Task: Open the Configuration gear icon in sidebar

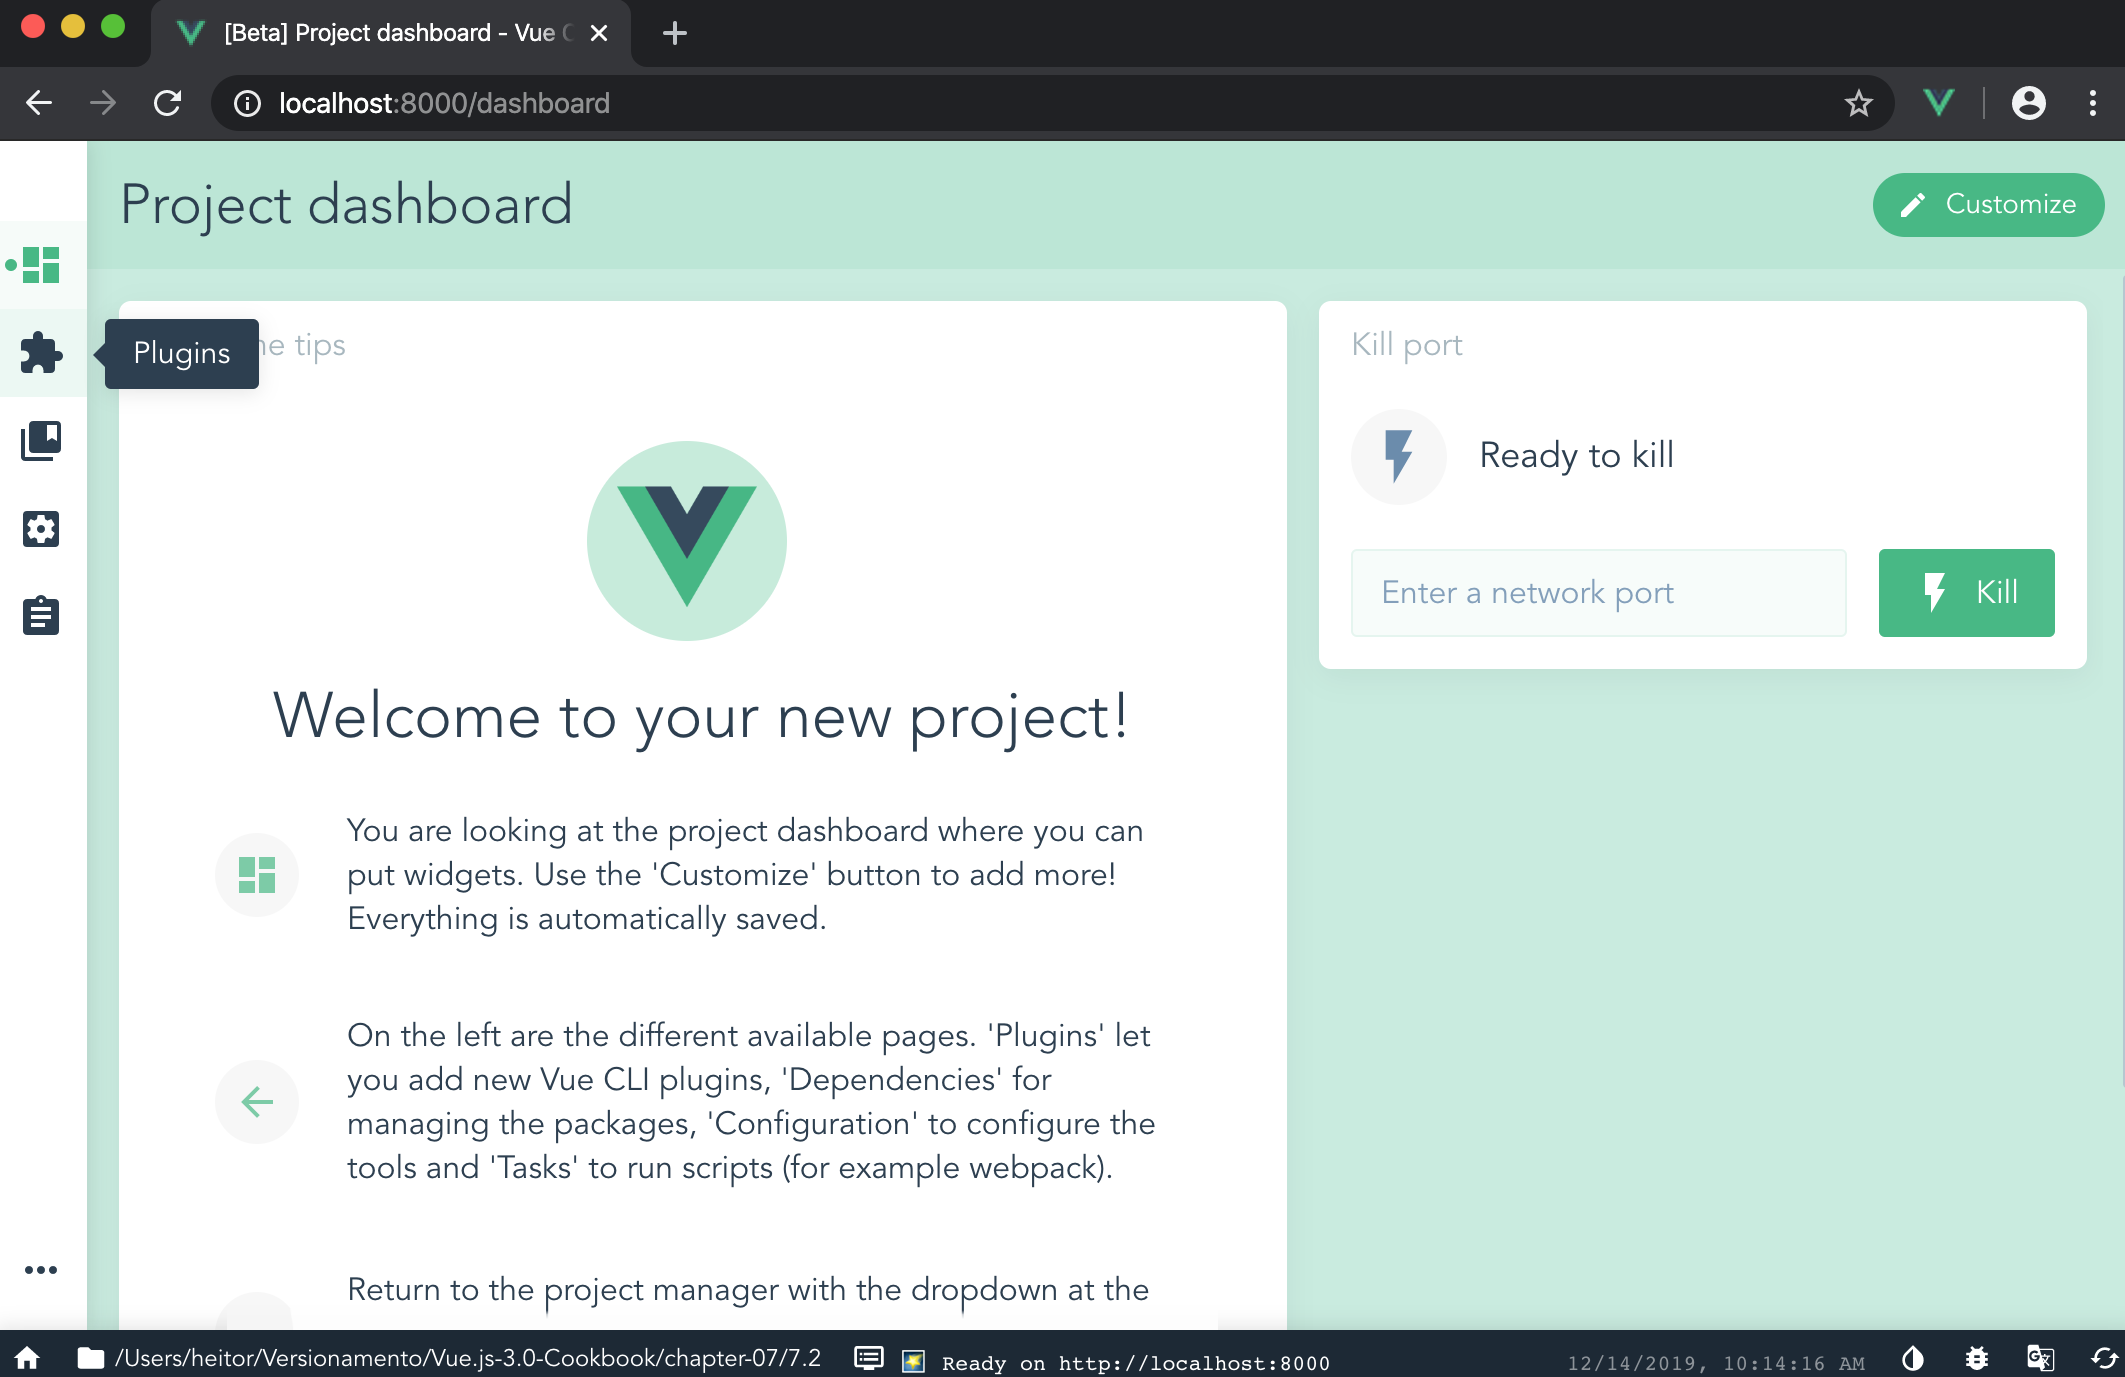Action: click(x=41, y=529)
